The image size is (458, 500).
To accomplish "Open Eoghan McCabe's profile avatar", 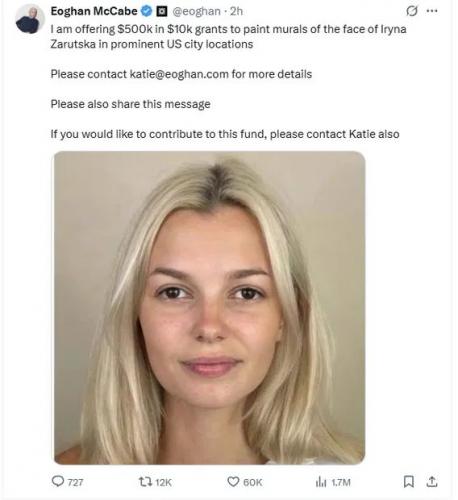I will [30, 19].
